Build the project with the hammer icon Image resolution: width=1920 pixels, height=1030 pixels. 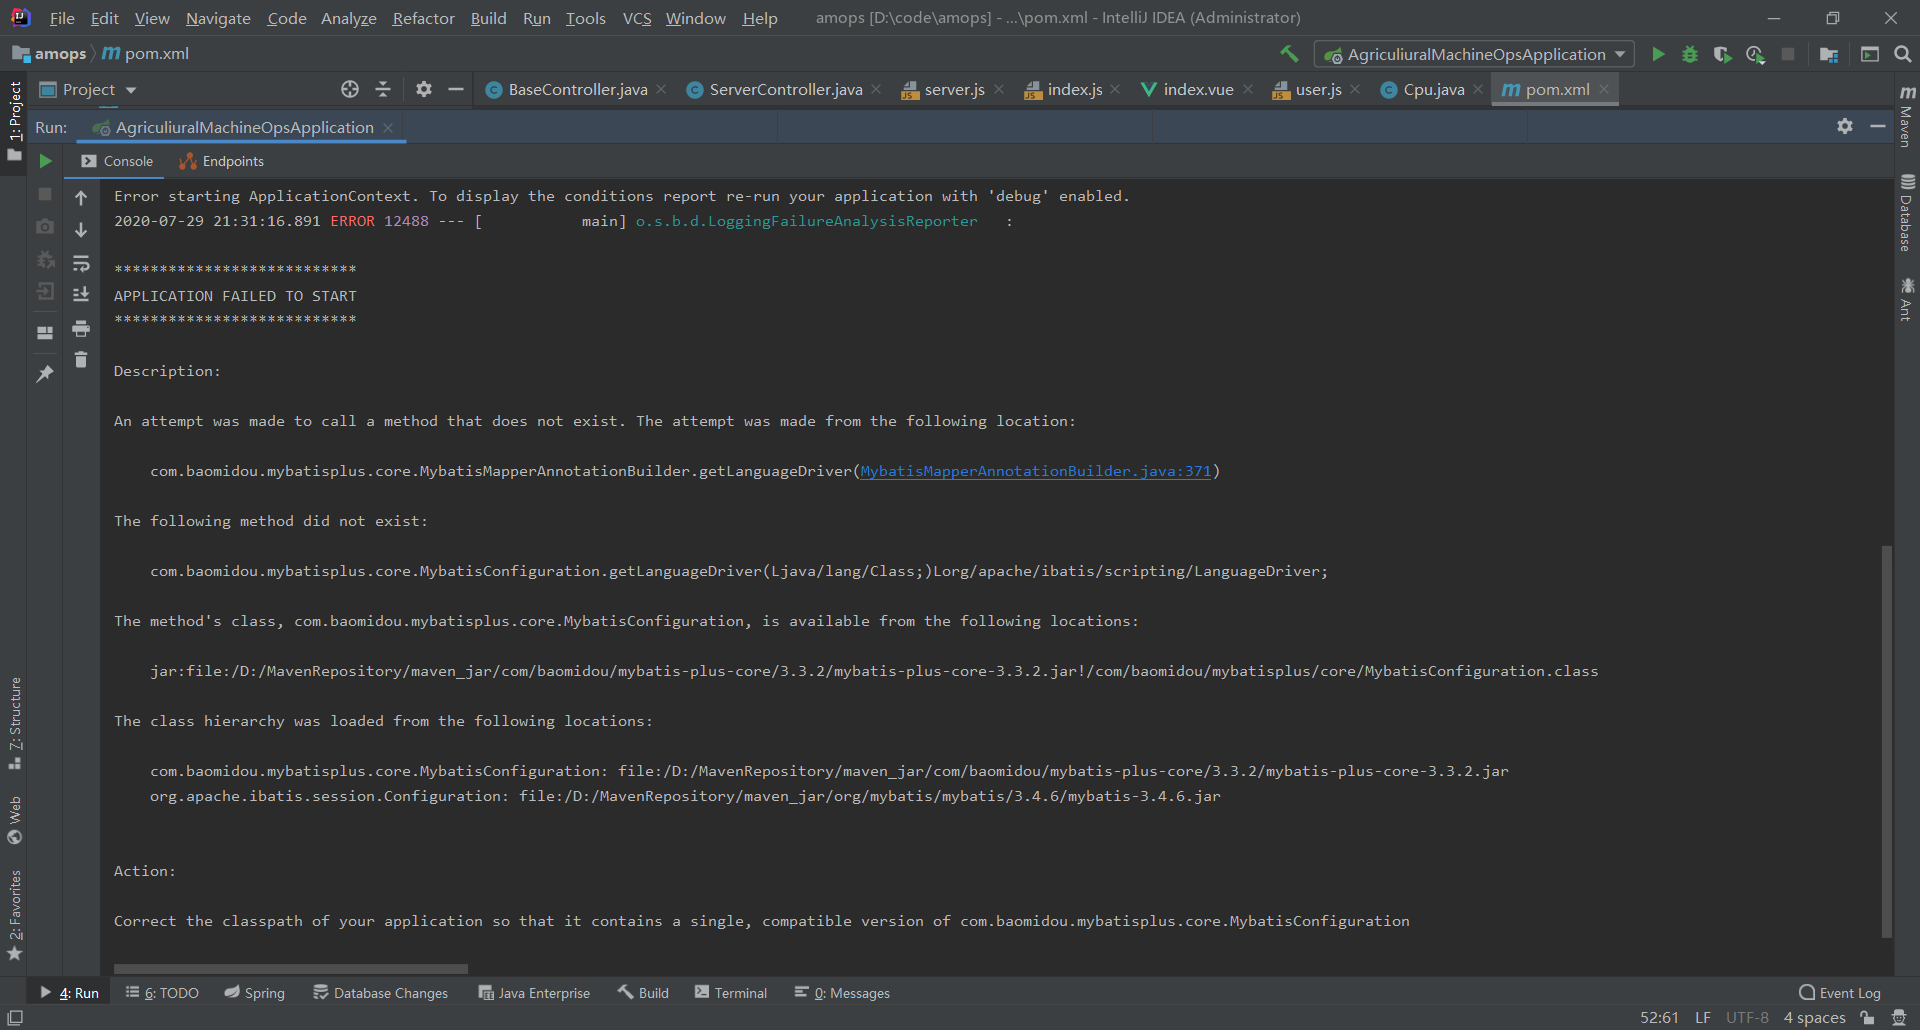tap(1290, 54)
